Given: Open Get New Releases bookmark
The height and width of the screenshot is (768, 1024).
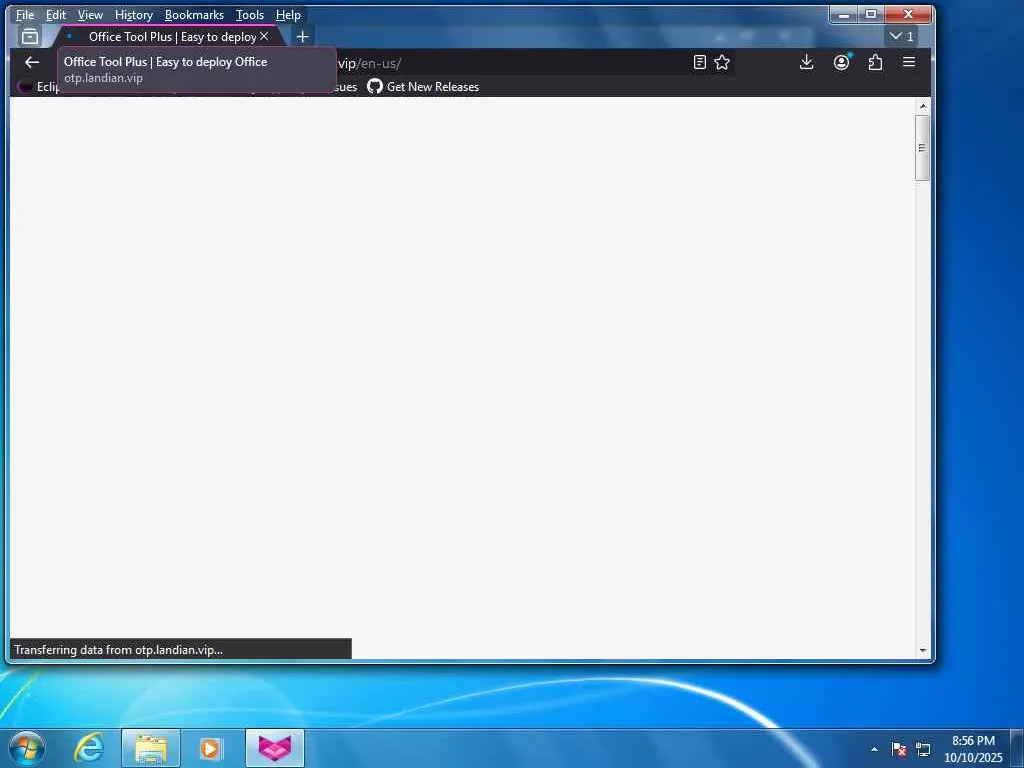Looking at the screenshot, I should tap(423, 87).
